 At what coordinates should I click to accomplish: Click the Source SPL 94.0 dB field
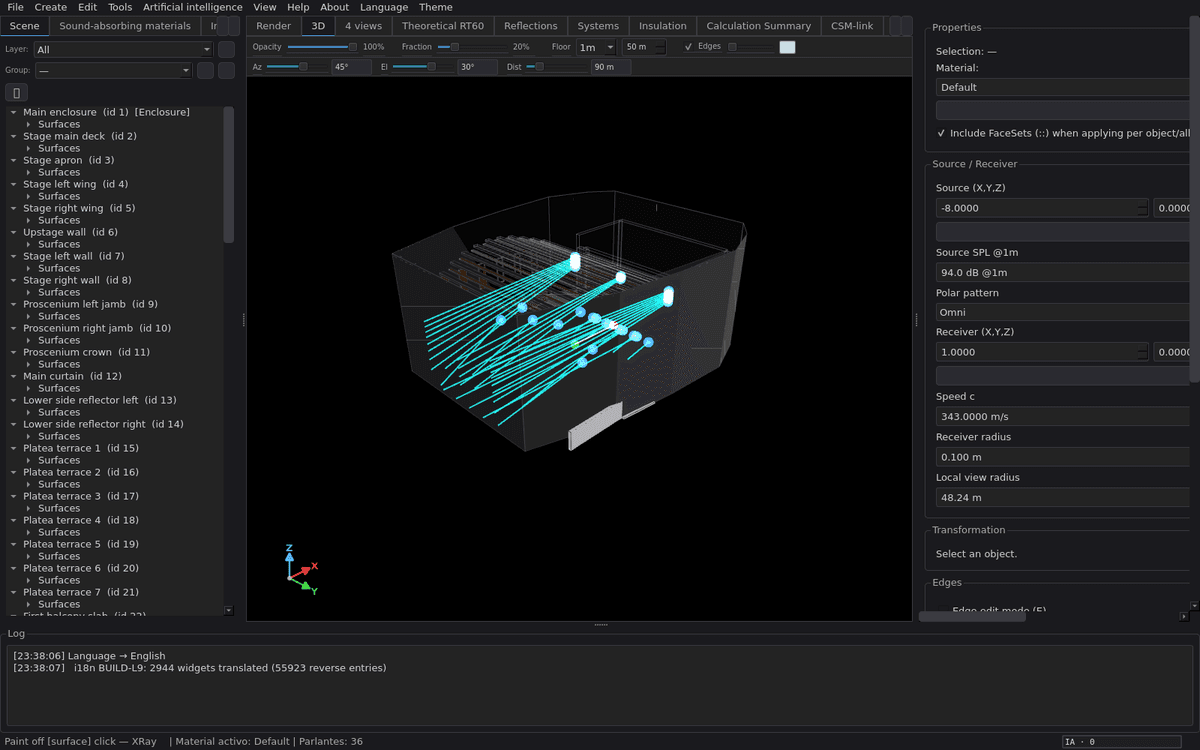[x=1062, y=272]
